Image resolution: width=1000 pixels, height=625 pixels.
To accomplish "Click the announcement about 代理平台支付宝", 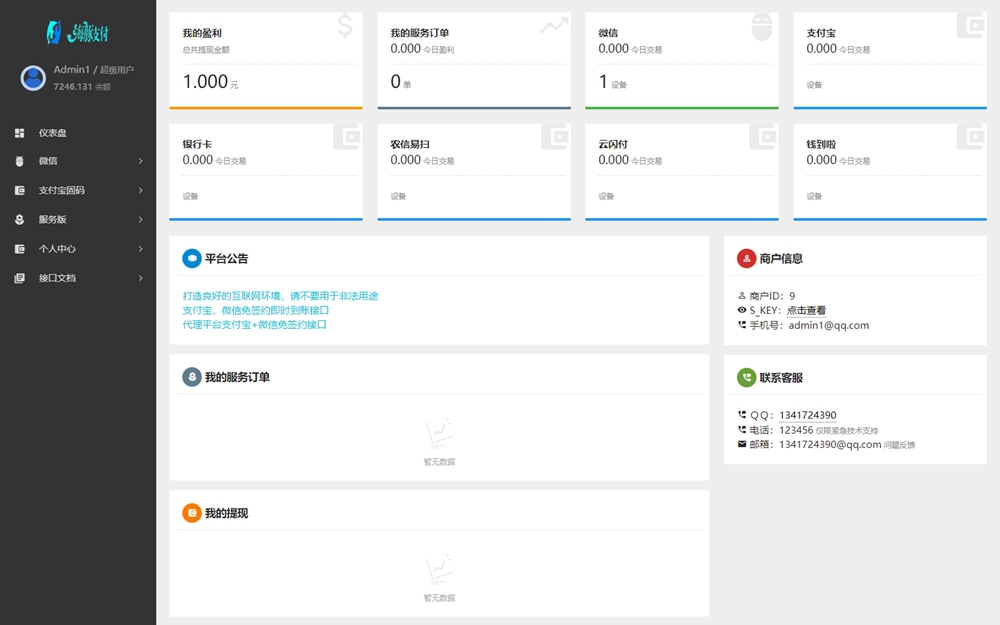I will (254, 325).
